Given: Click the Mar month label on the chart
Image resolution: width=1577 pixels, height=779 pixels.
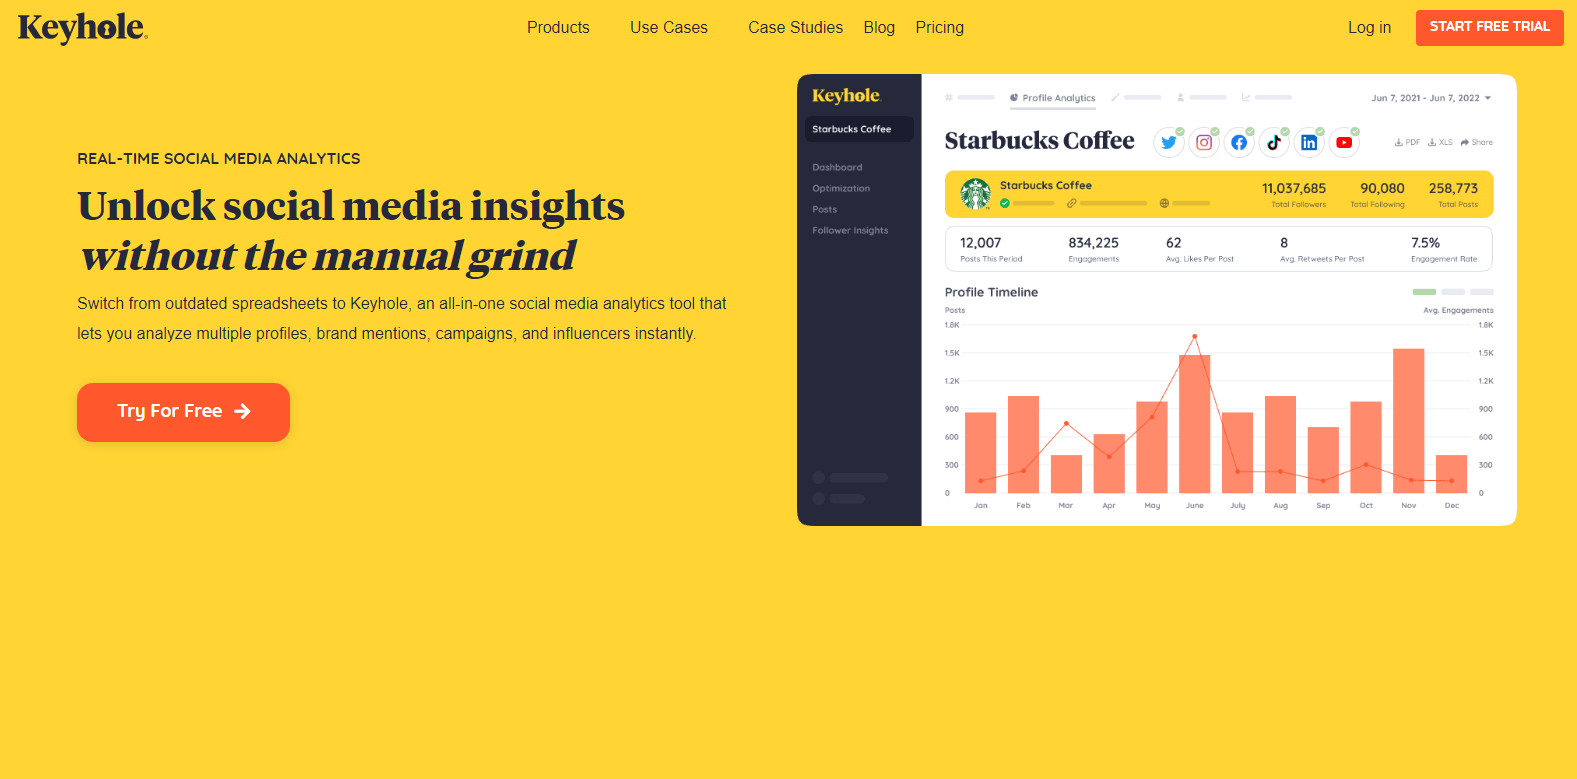Looking at the screenshot, I should pos(1066,506).
